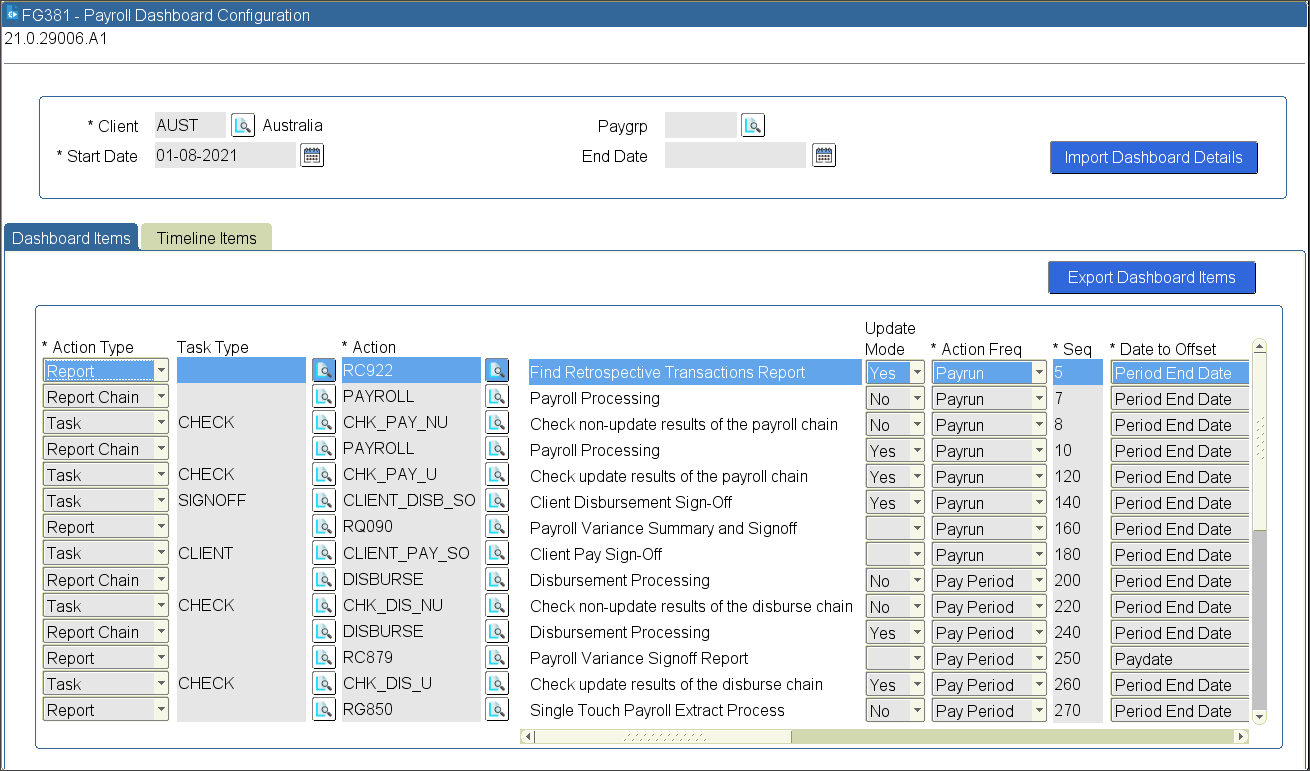This screenshot has height=771, width=1310.
Task: Click the Action lookup icon beside RG850
Action: click(497, 710)
